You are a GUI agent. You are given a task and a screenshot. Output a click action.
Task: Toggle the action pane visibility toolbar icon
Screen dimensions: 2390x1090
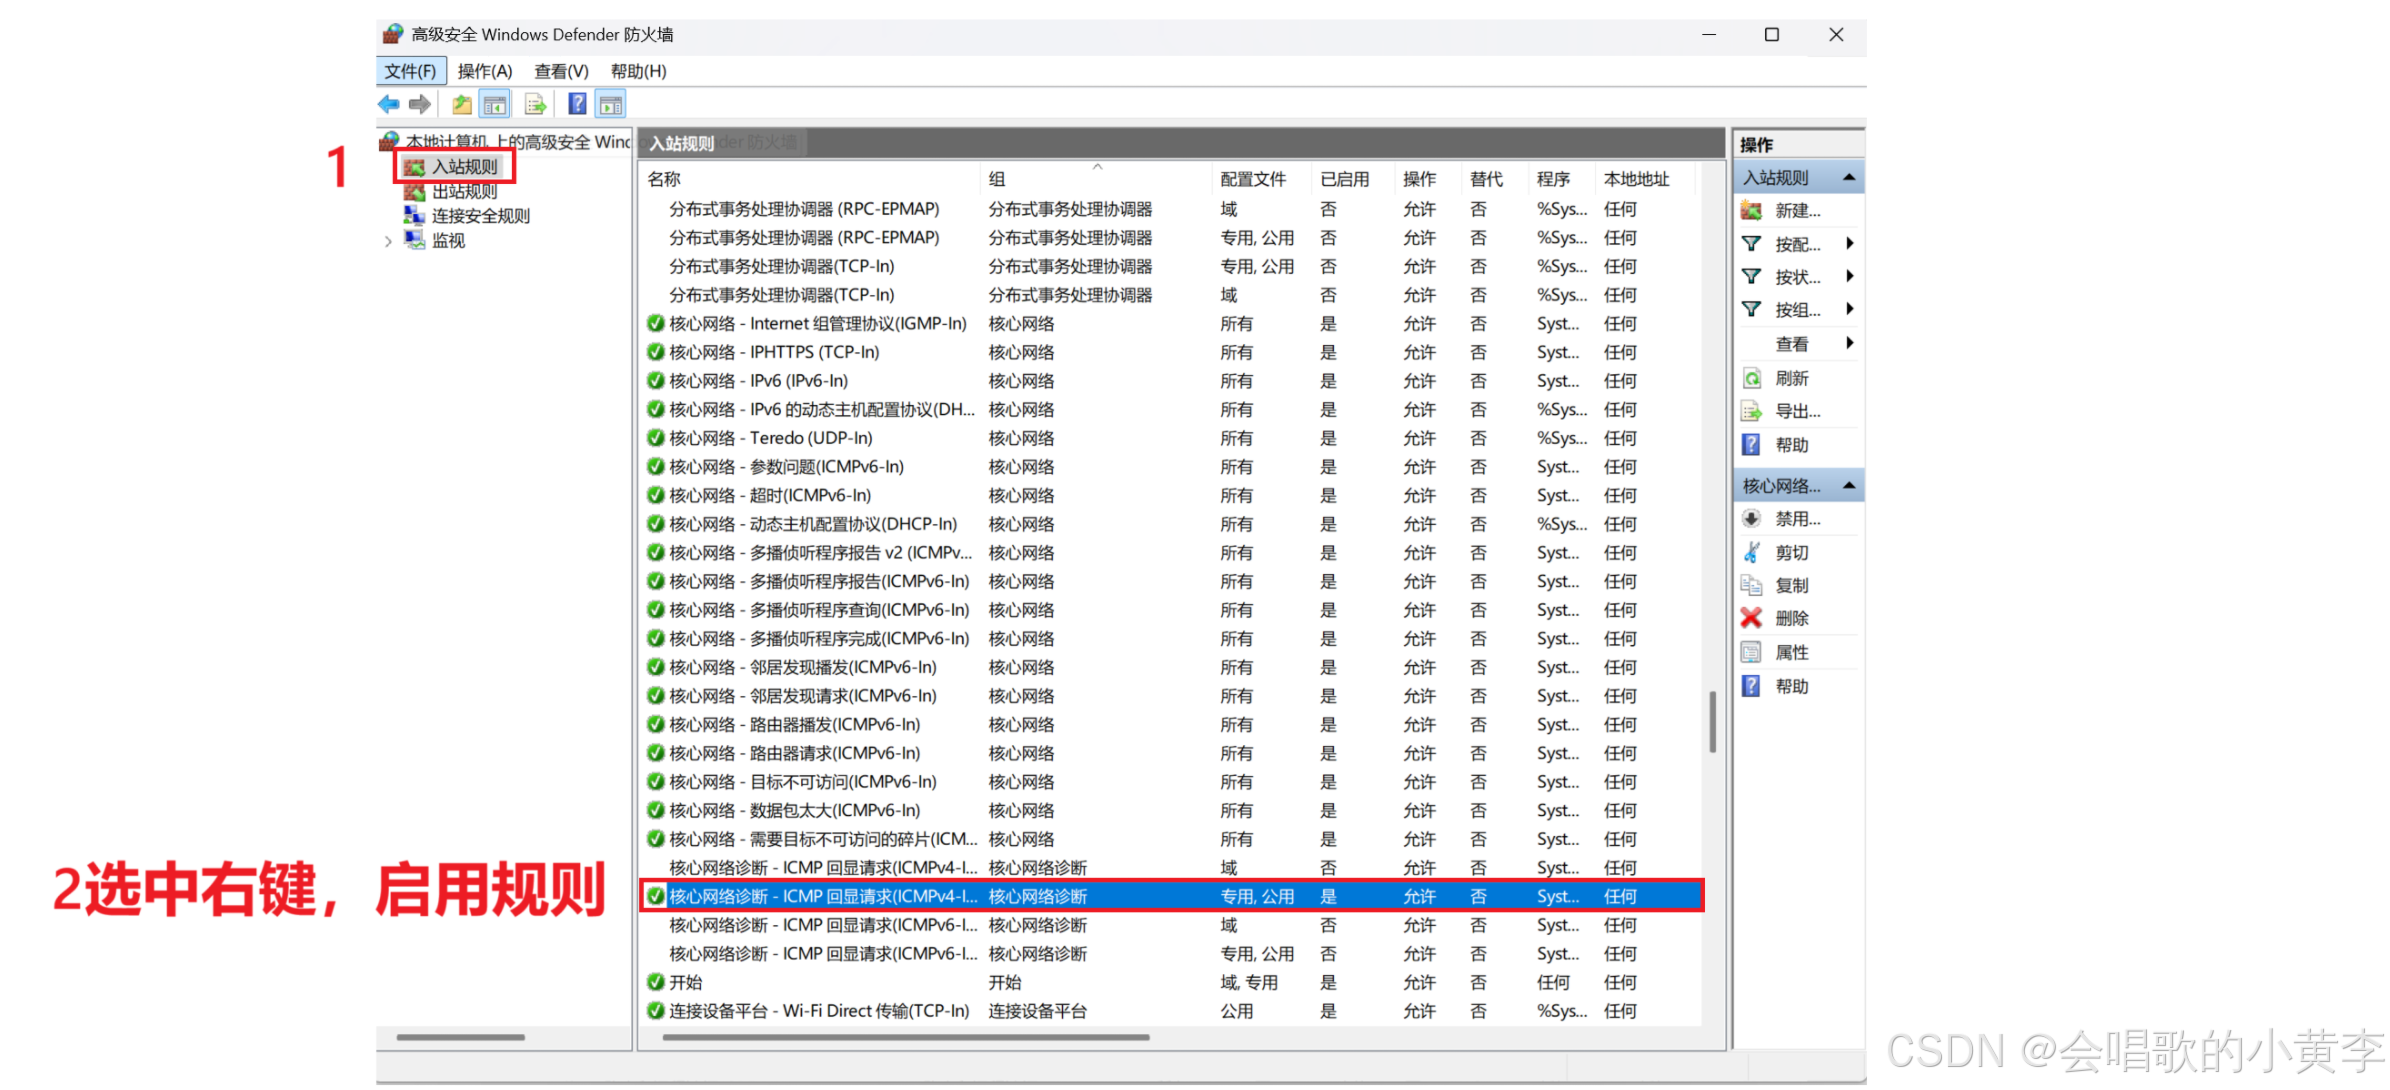click(610, 103)
